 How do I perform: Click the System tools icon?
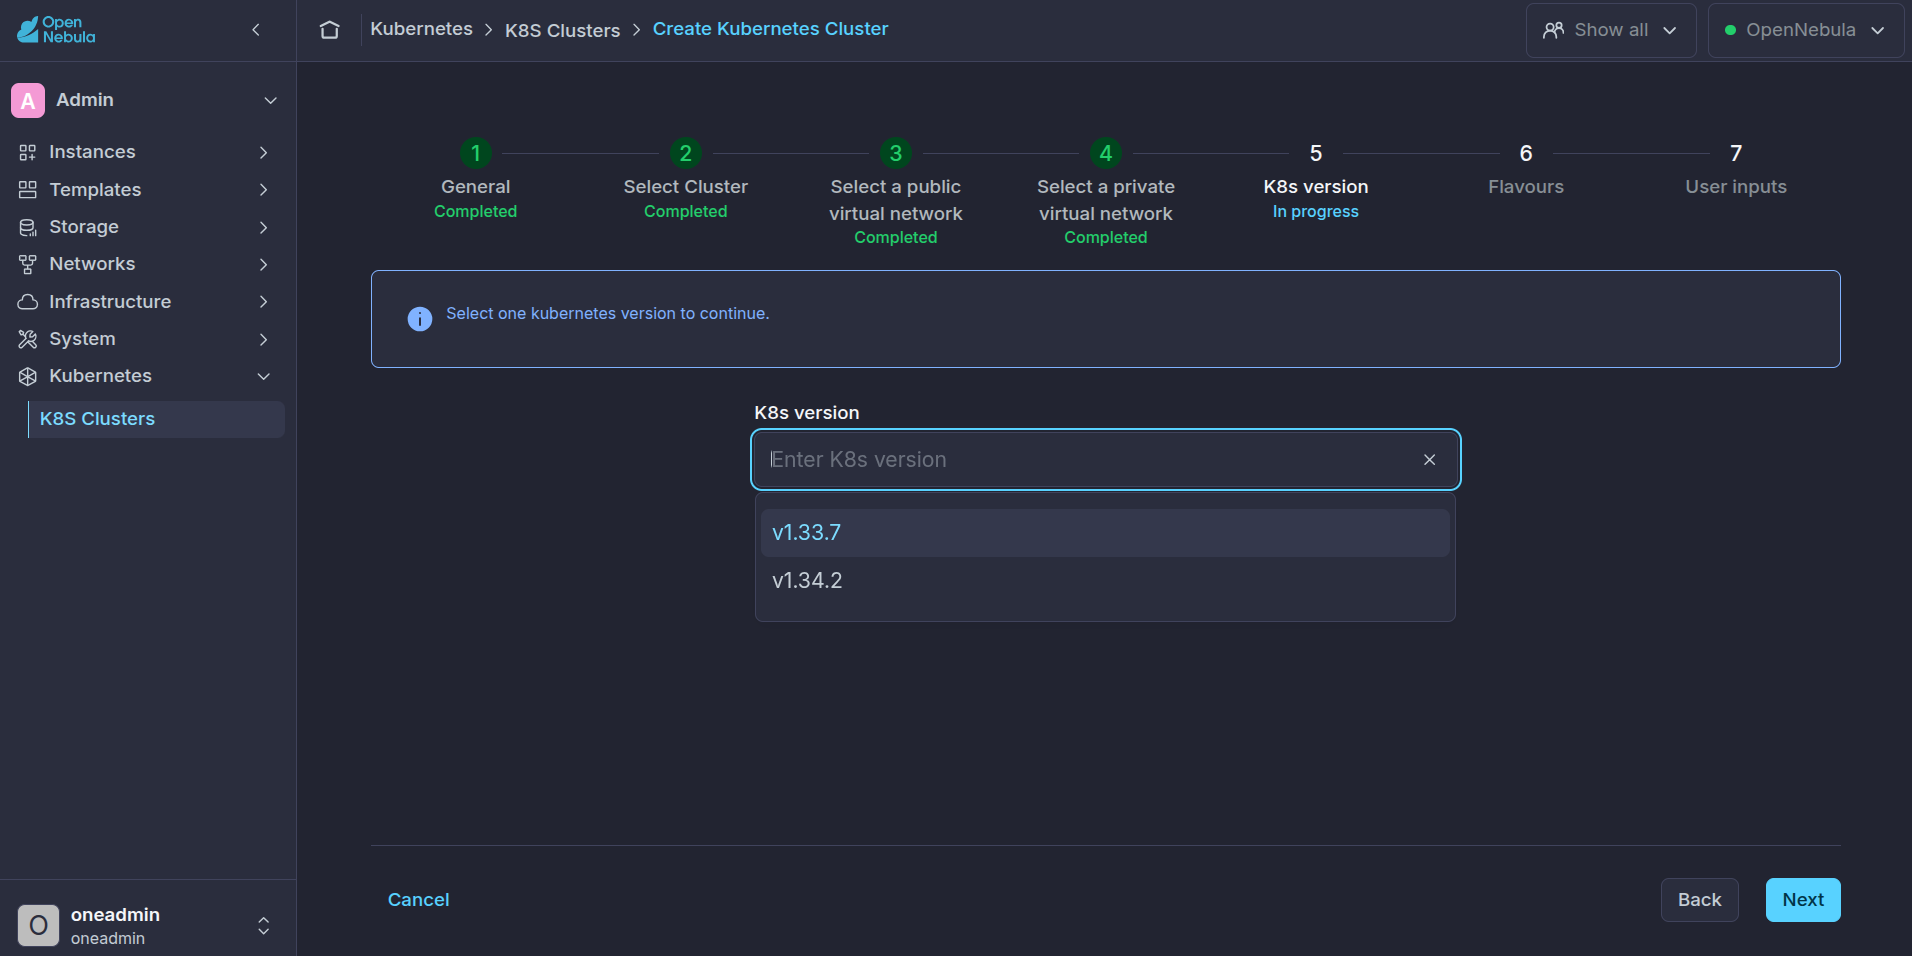point(28,339)
